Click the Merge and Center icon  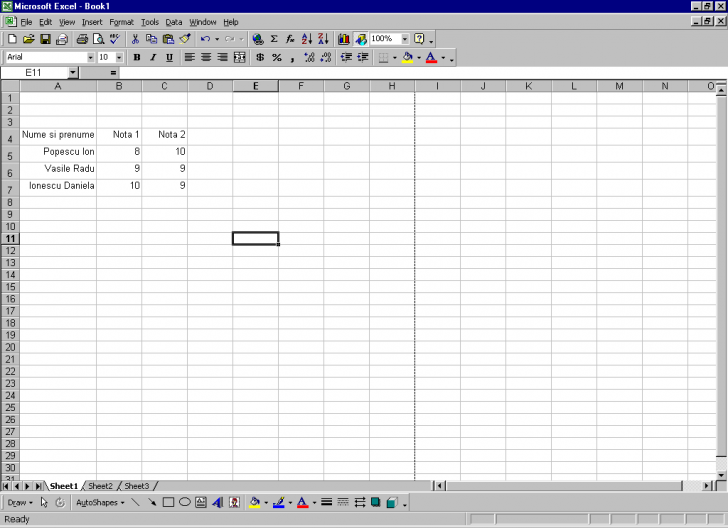[x=239, y=58]
